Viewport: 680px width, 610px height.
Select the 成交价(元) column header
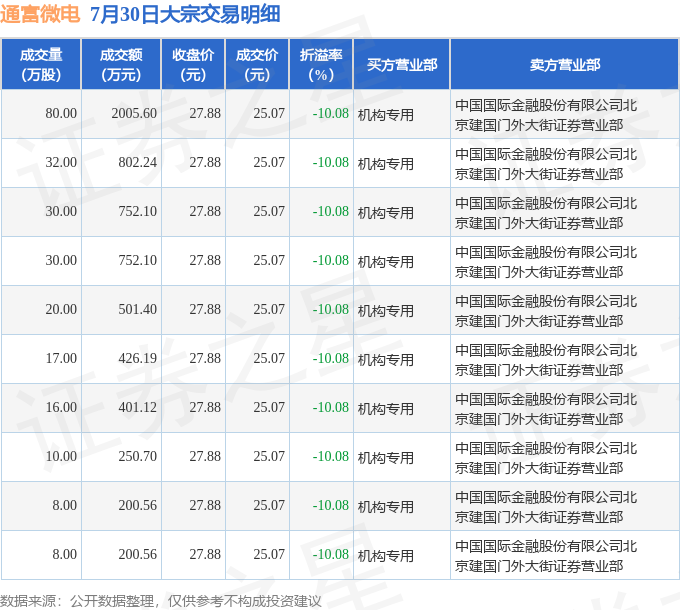256,64
